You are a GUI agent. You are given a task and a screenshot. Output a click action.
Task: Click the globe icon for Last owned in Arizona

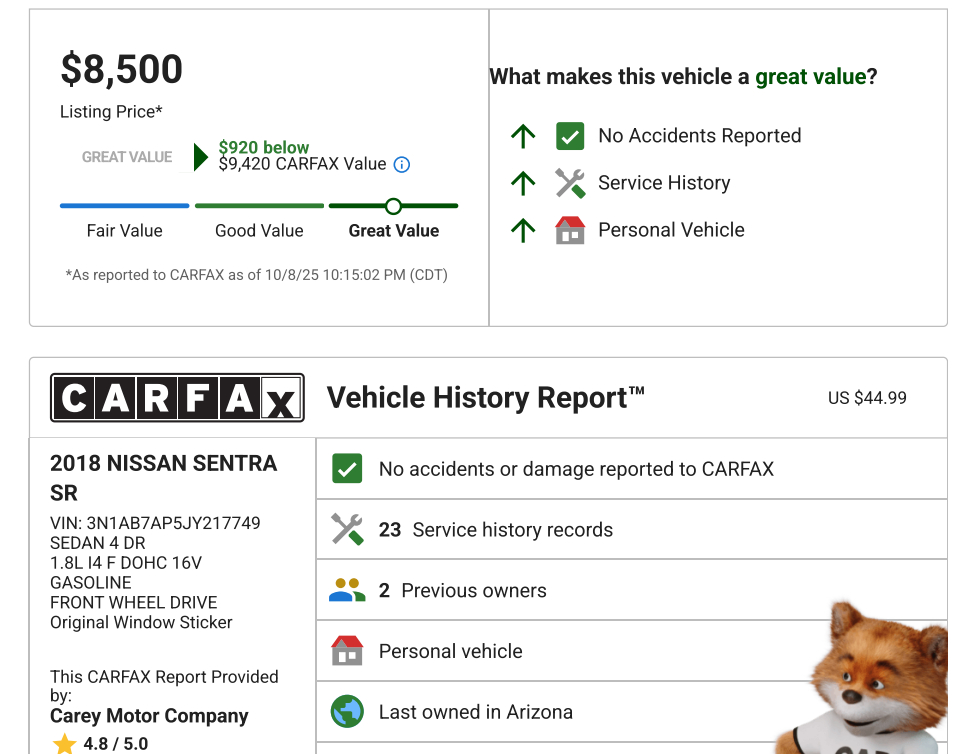point(347,712)
